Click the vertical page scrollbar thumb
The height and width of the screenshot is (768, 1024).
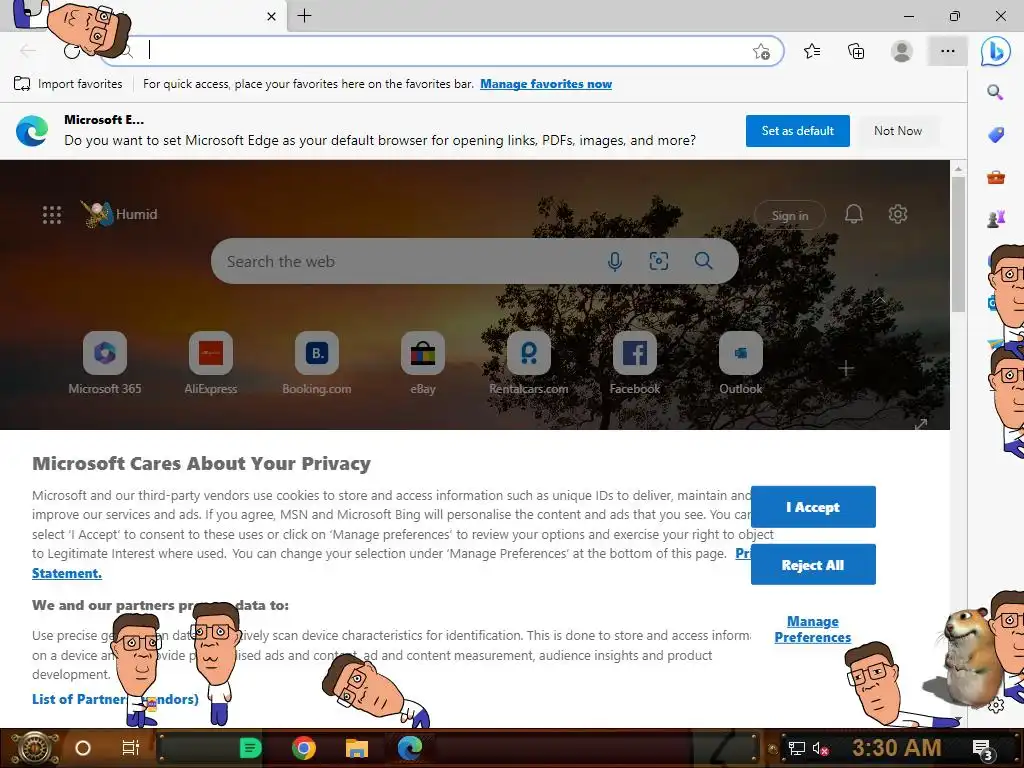coord(958,244)
